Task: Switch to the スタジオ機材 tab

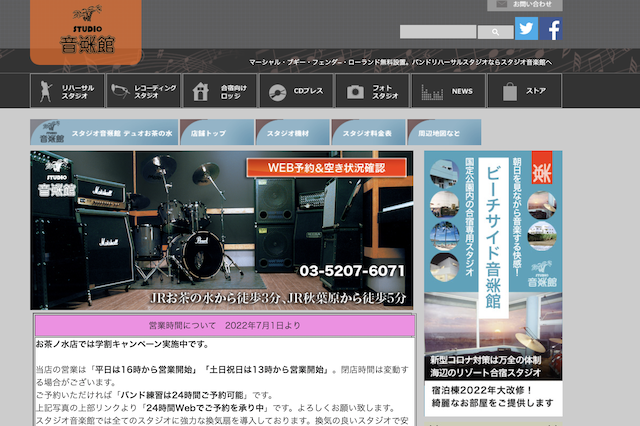Action: pos(292,133)
